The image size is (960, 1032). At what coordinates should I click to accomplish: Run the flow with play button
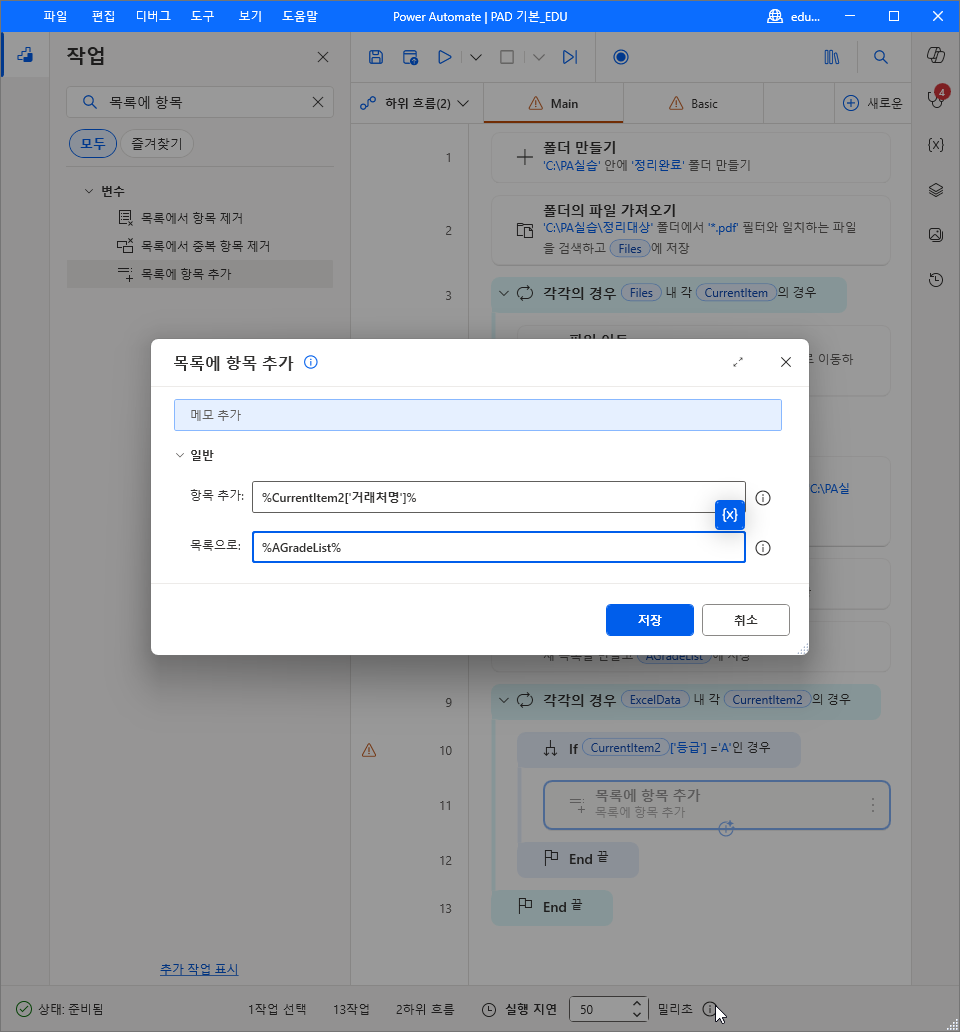coord(445,57)
